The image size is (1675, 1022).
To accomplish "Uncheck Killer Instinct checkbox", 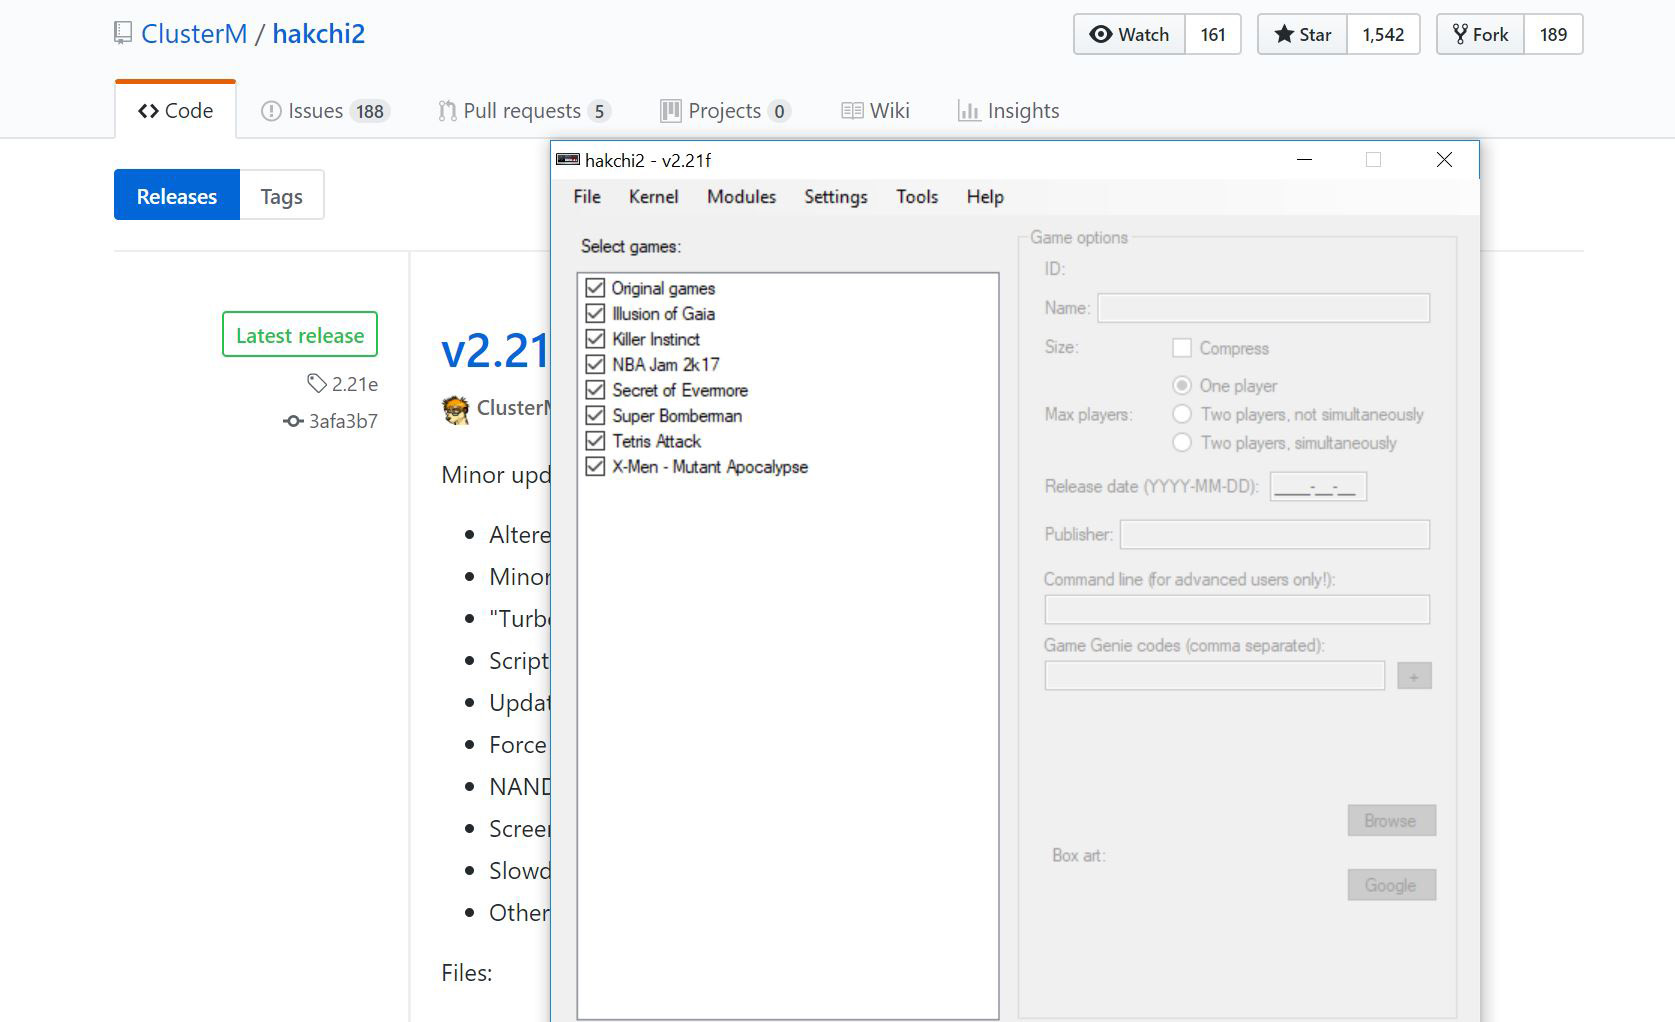I will tap(595, 339).
